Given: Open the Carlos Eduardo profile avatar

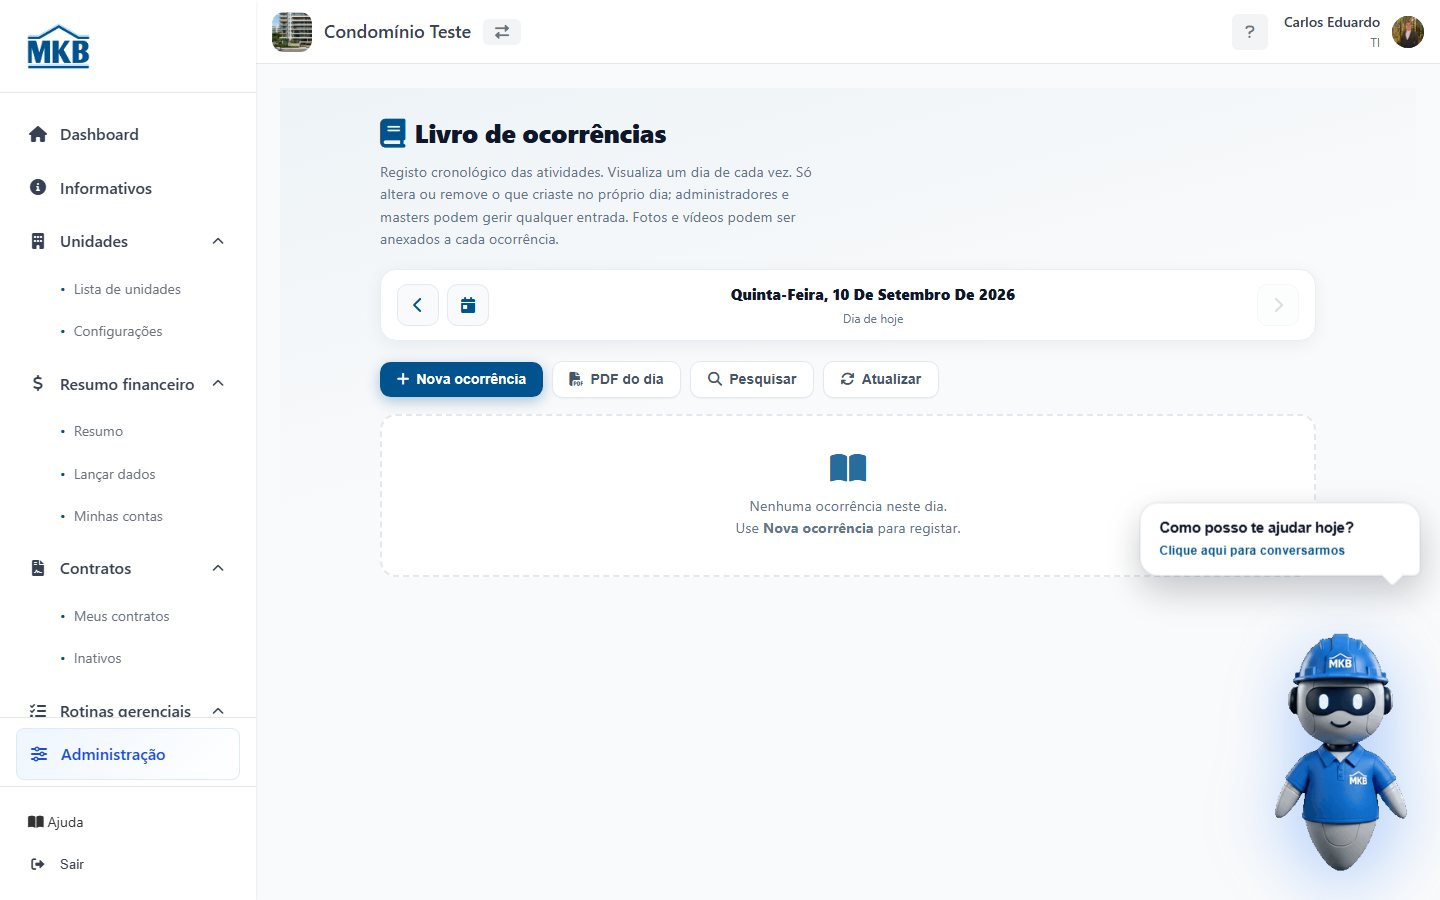Looking at the screenshot, I should pyautogui.click(x=1408, y=32).
